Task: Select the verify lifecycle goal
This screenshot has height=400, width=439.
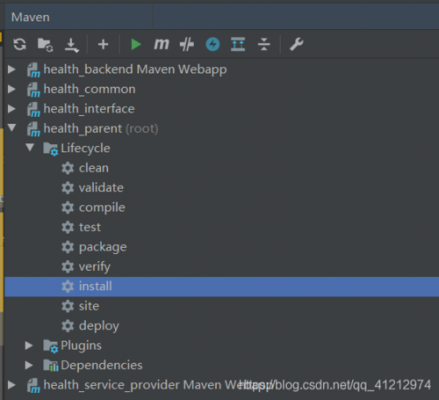Action: coord(94,267)
